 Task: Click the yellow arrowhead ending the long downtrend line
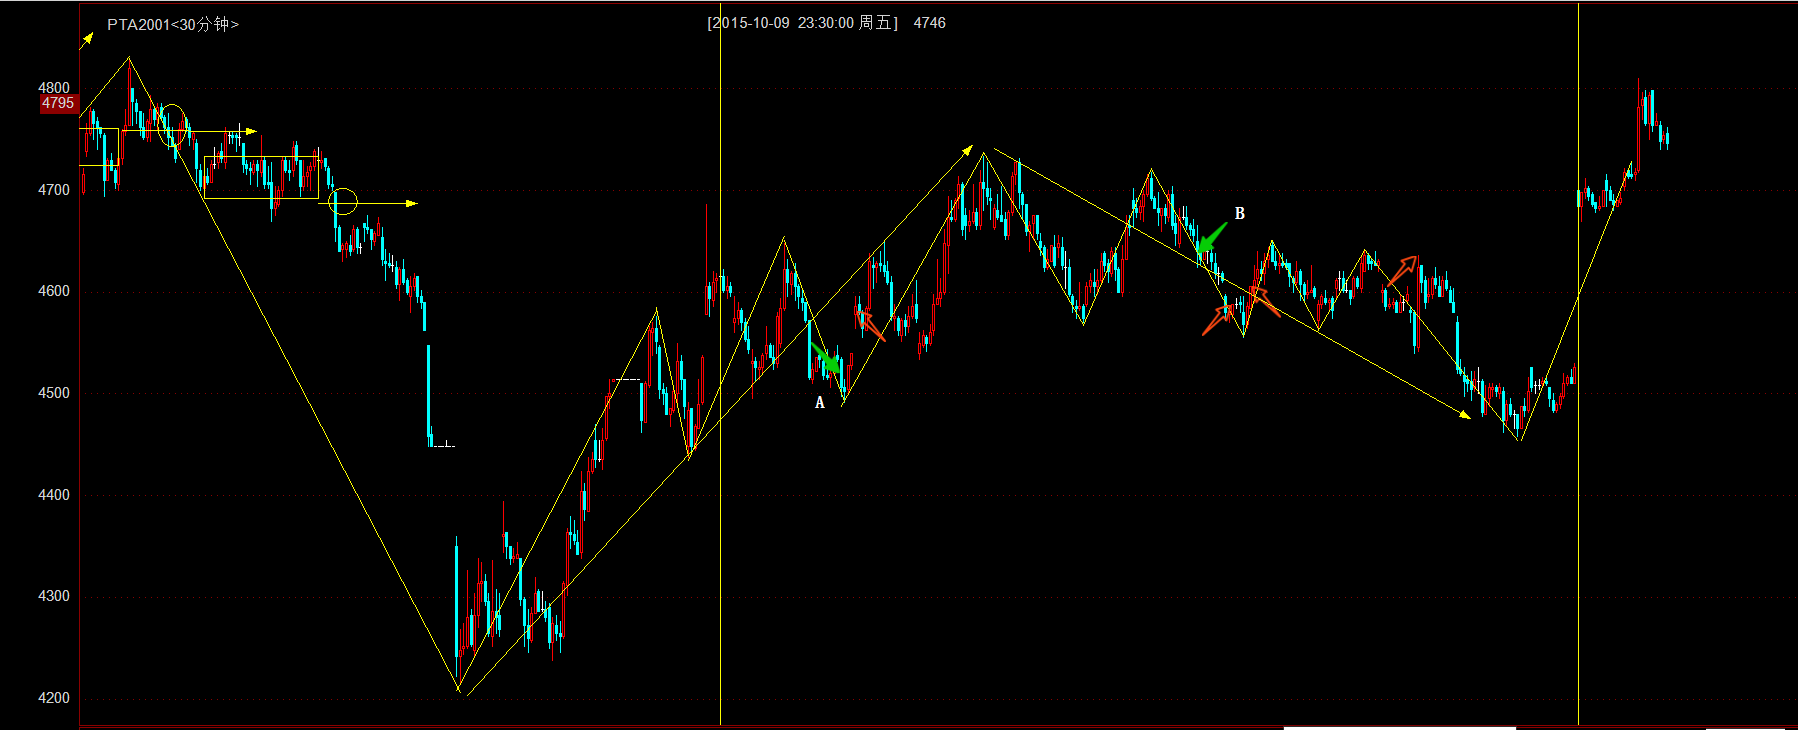coord(1465,414)
